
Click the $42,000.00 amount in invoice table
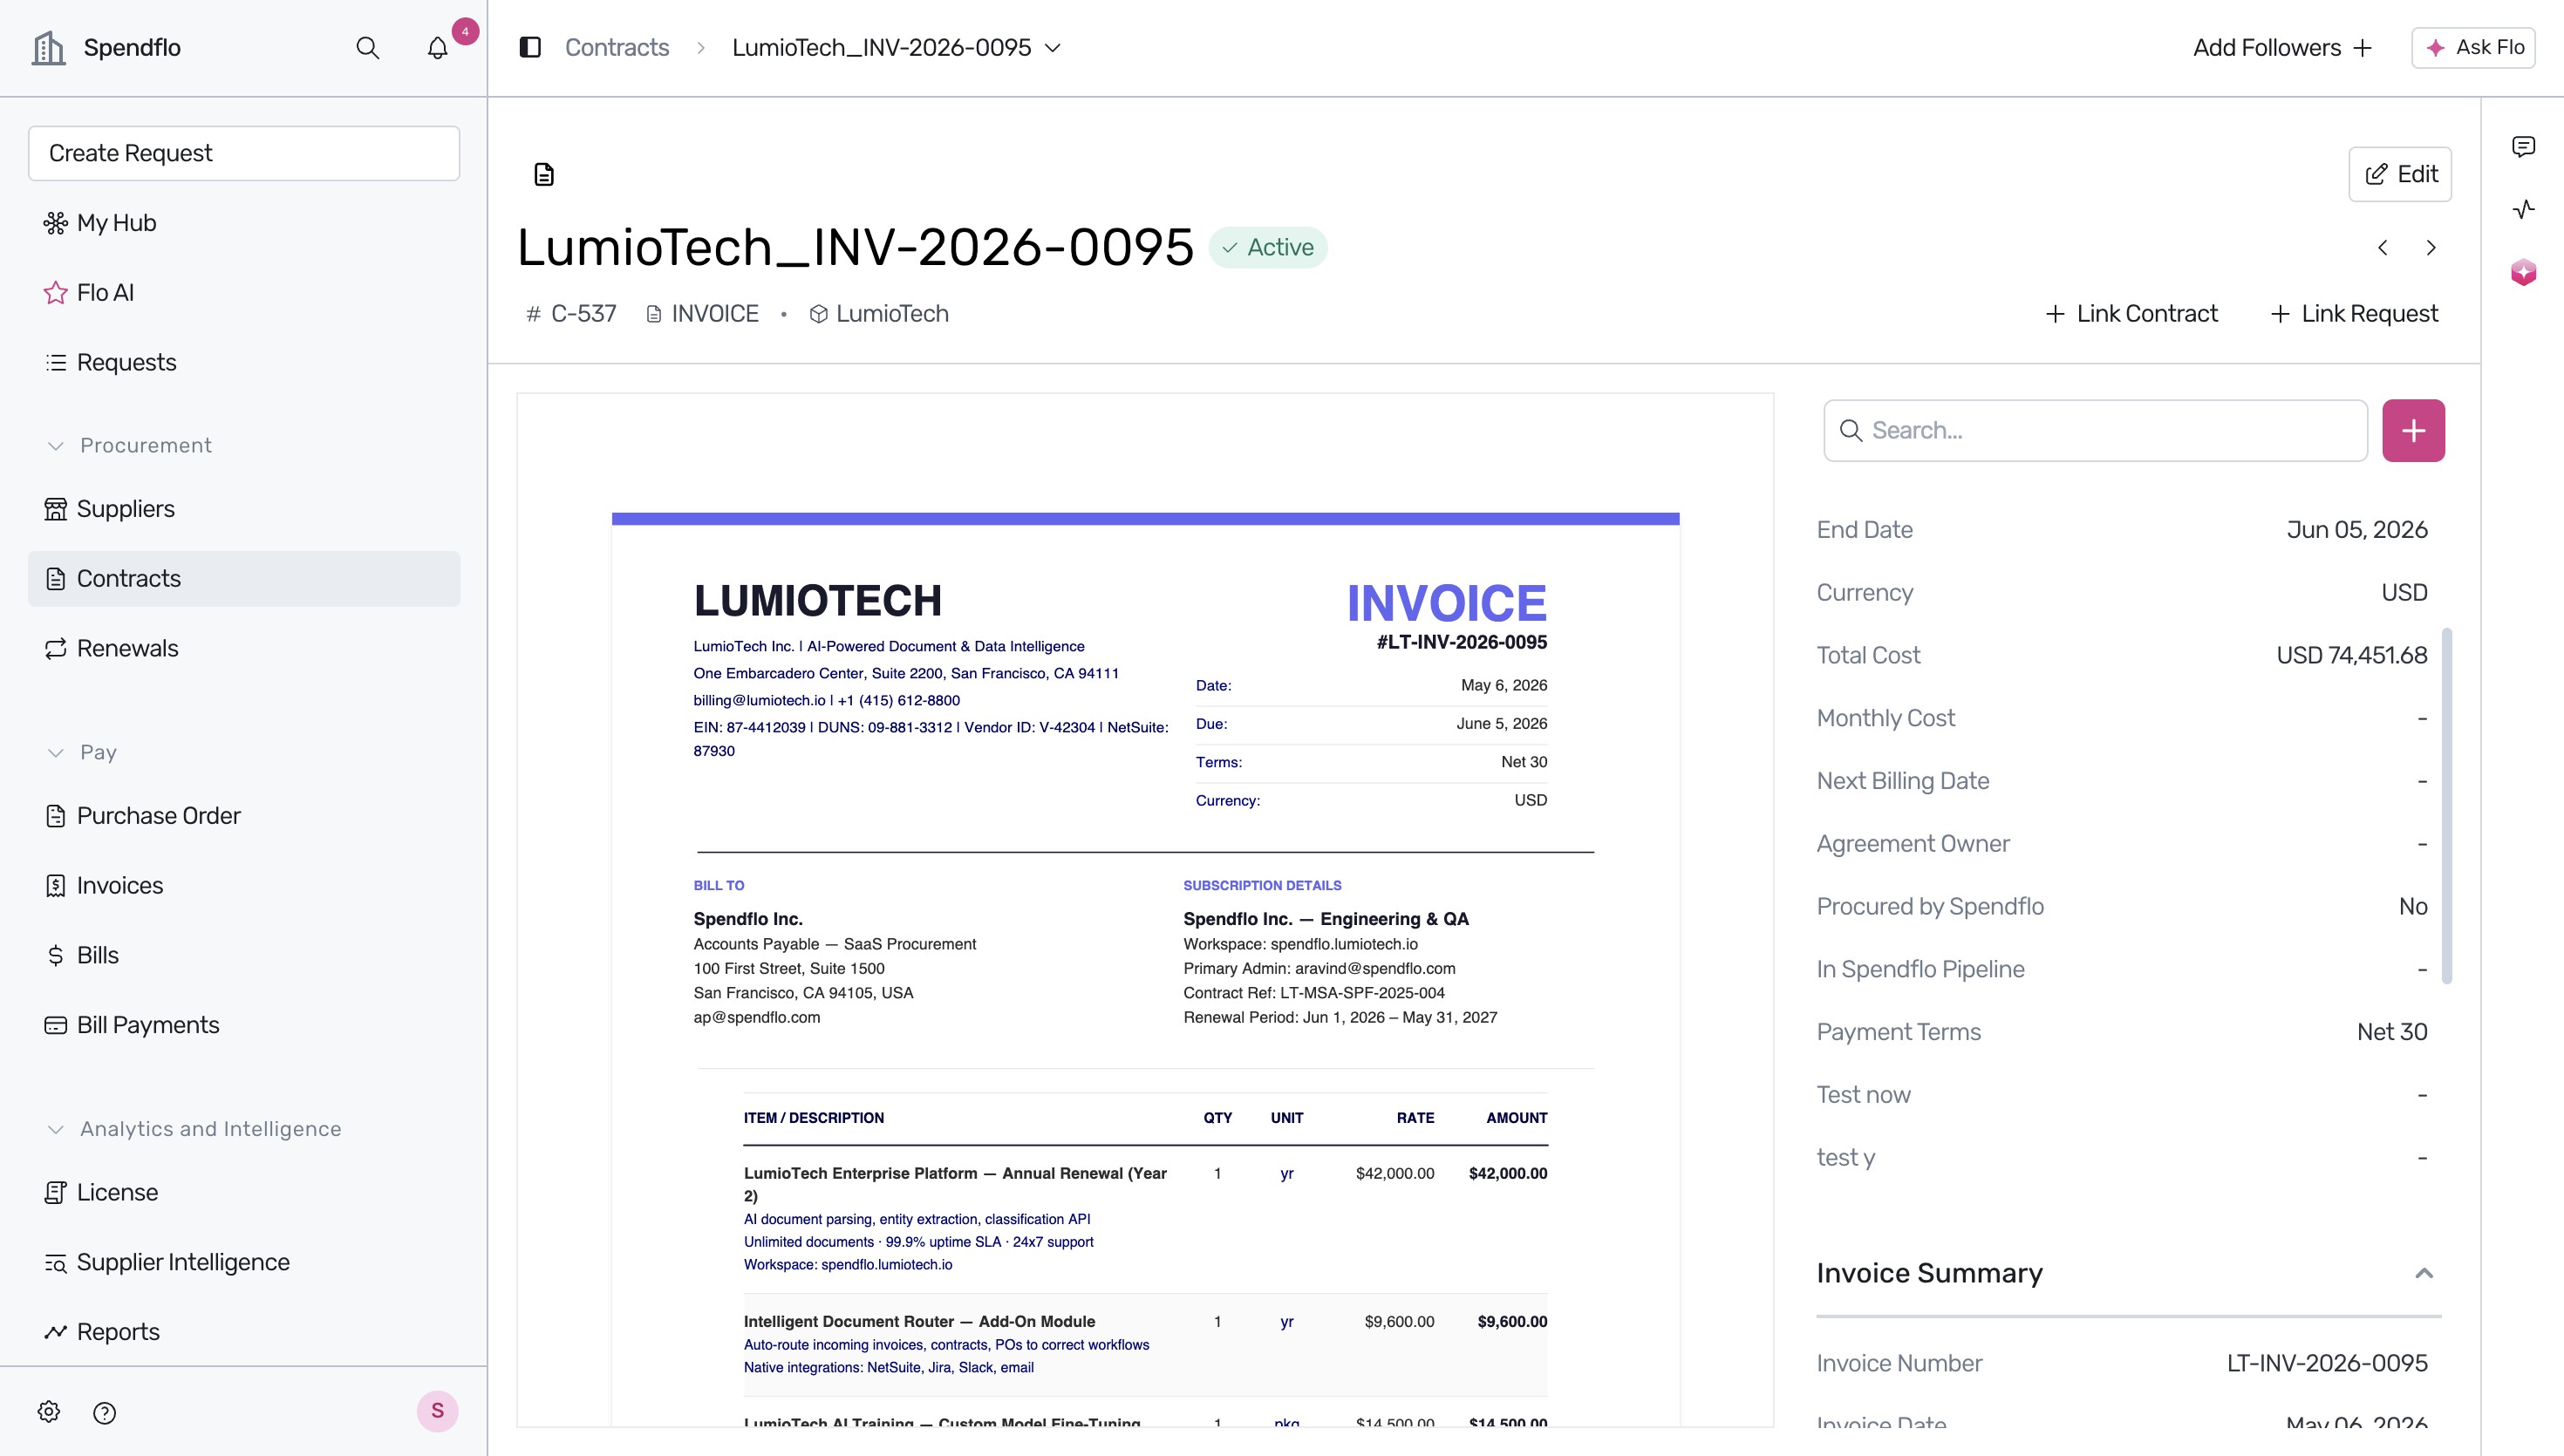coord(1508,1173)
